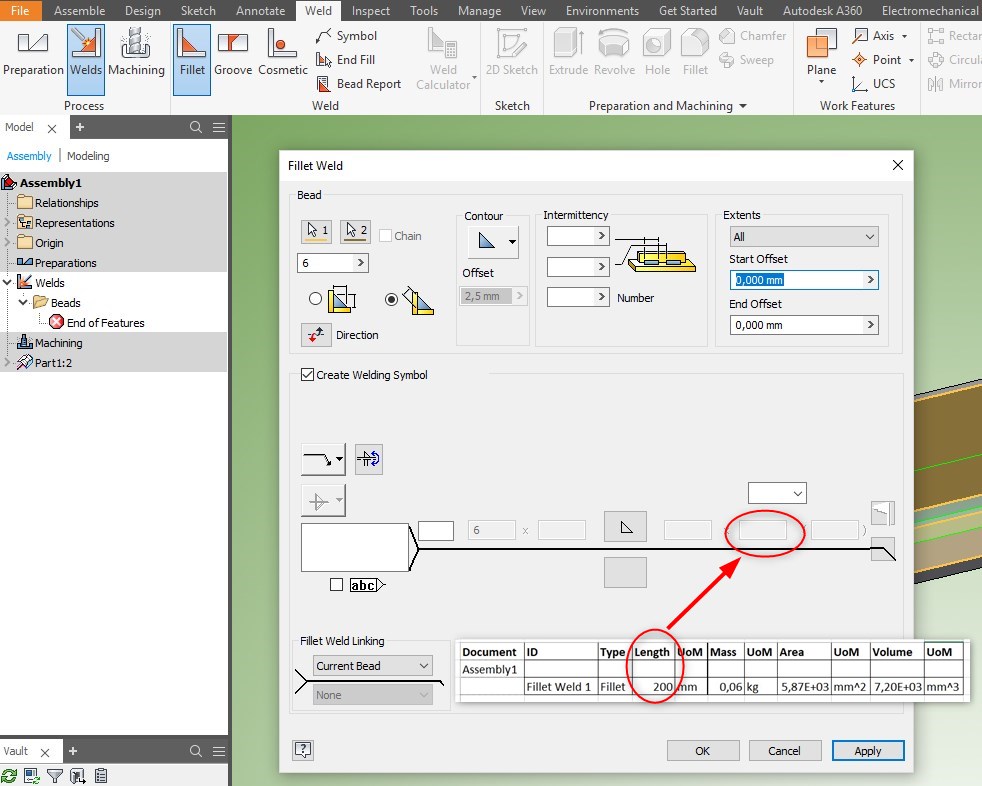Switch to the Modeling browser tab
Viewport: 982px width, 786px height.
pos(88,156)
